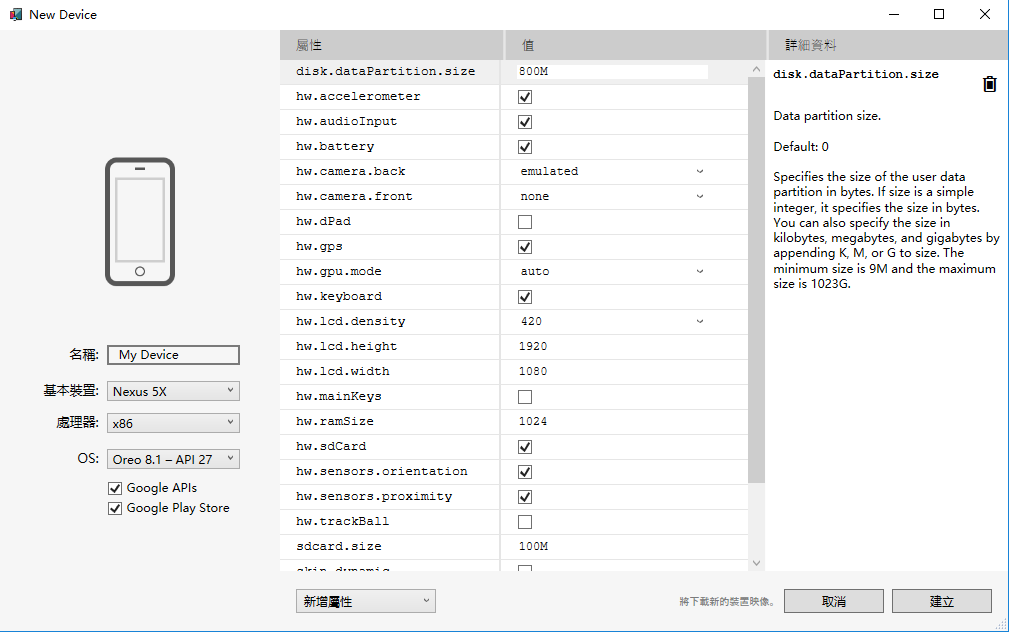Screen dimensions: 1009x632
Task: Click the 值 column header
Action: [x=634, y=46]
